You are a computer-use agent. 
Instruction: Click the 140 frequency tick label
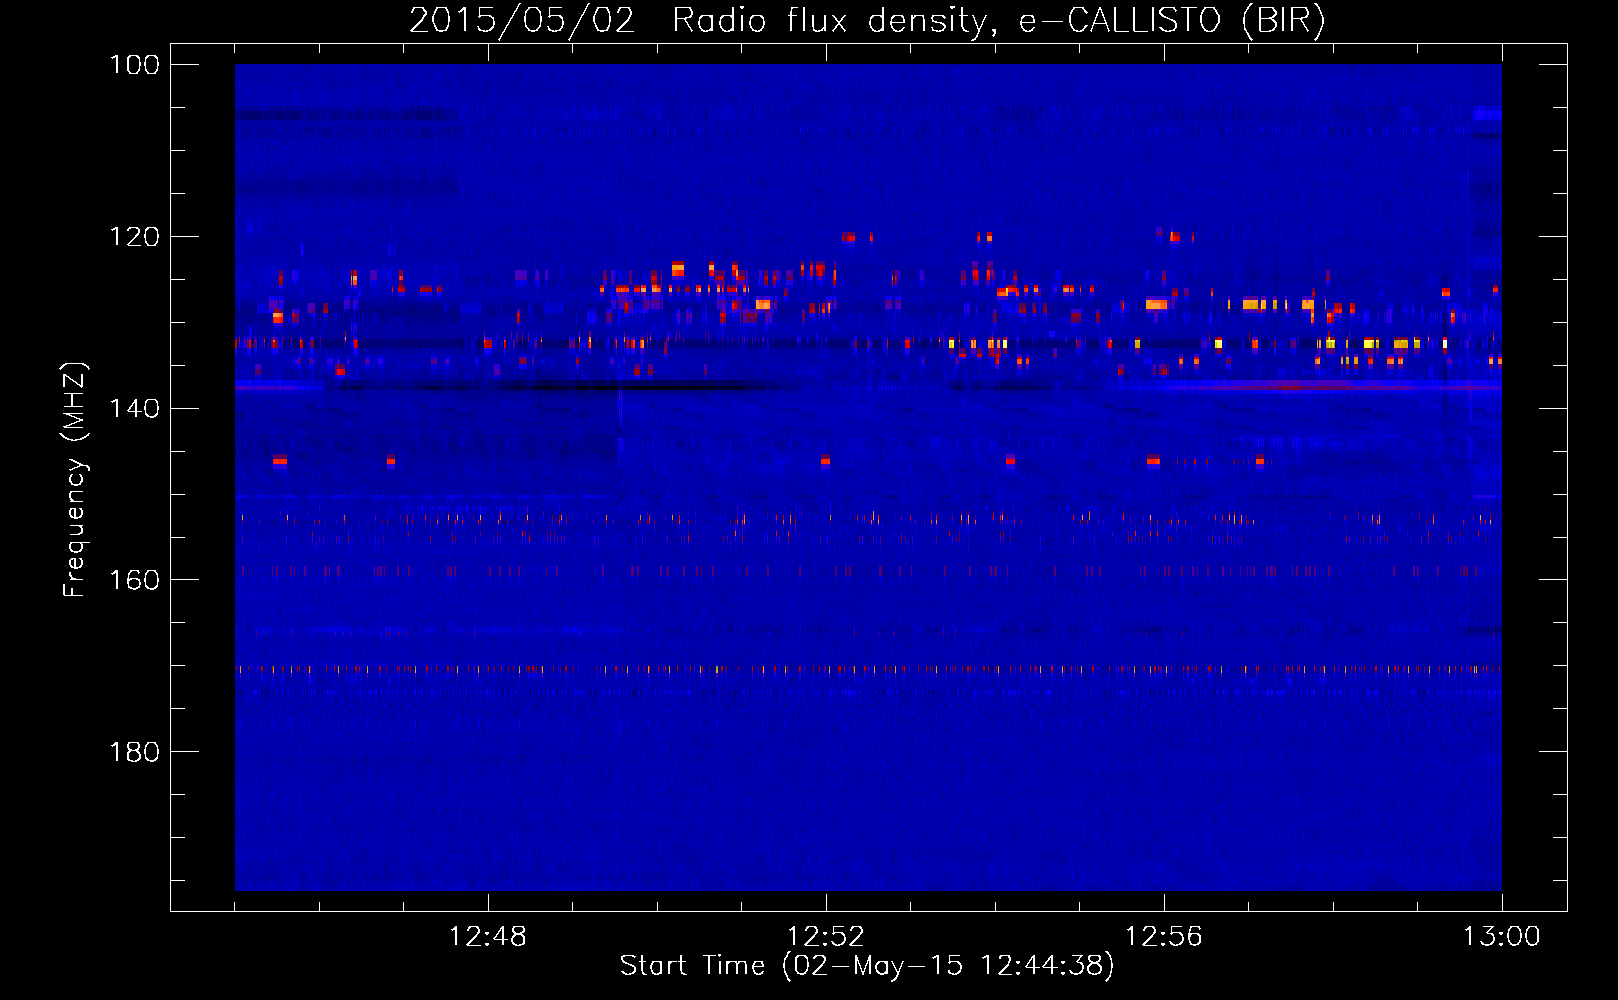tap(134, 408)
